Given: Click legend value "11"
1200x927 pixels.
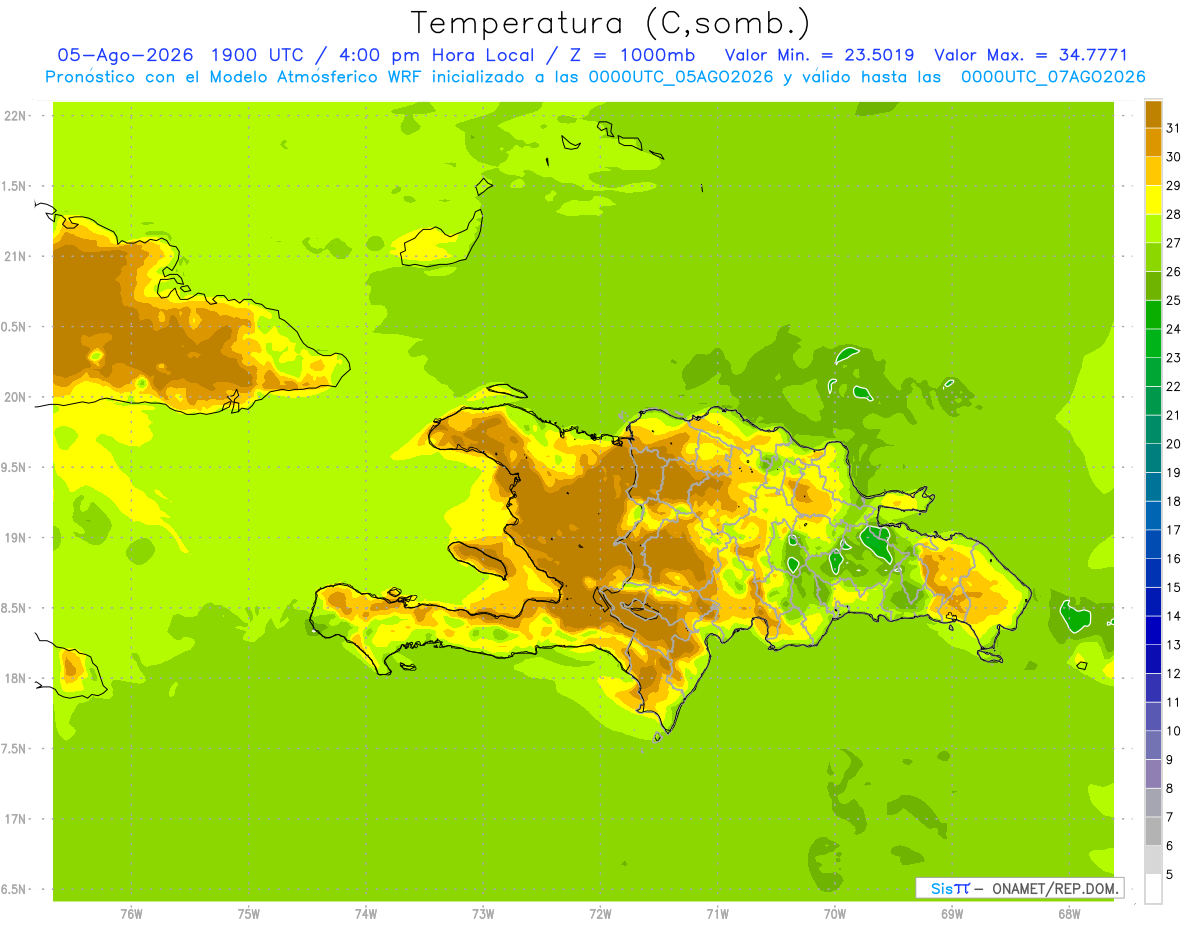Looking at the screenshot, I should pos(1174,702).
